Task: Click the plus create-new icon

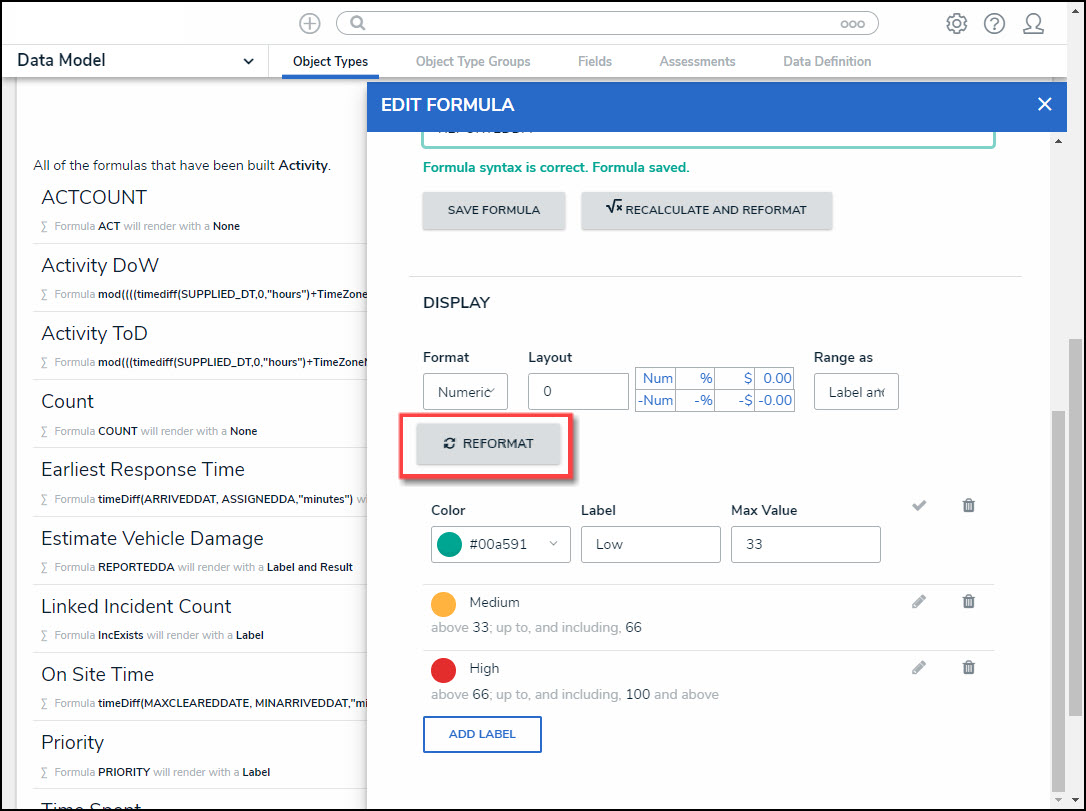Action: click(310, 24)
